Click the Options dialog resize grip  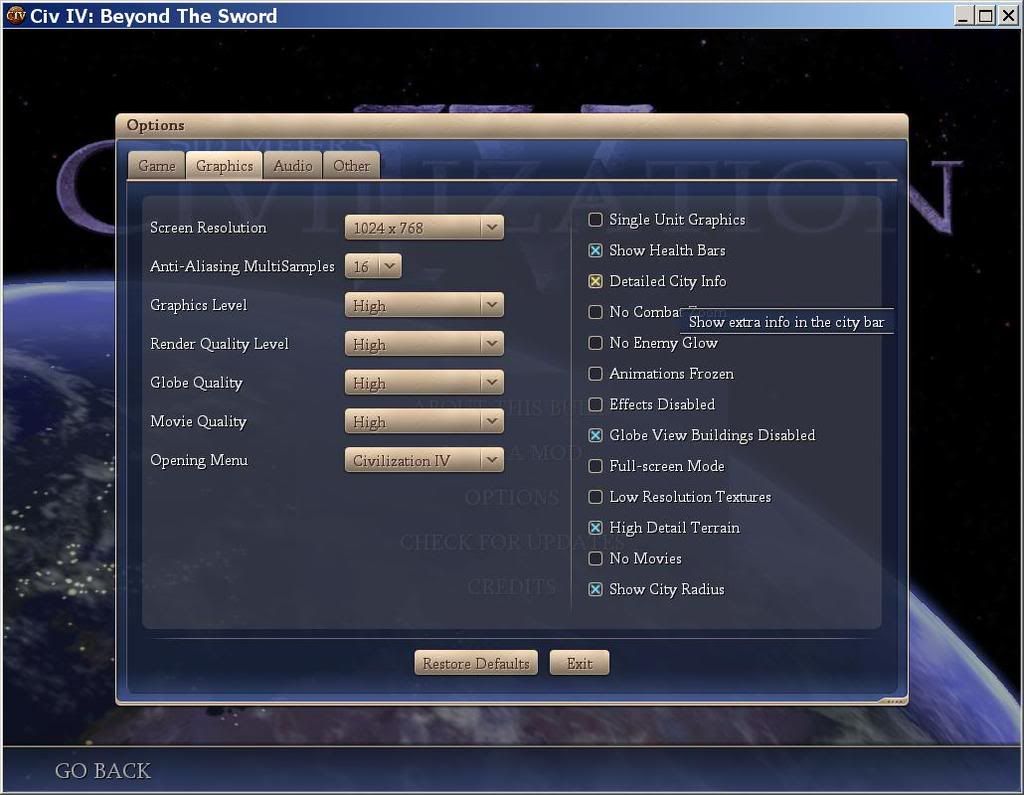(893, 701)
